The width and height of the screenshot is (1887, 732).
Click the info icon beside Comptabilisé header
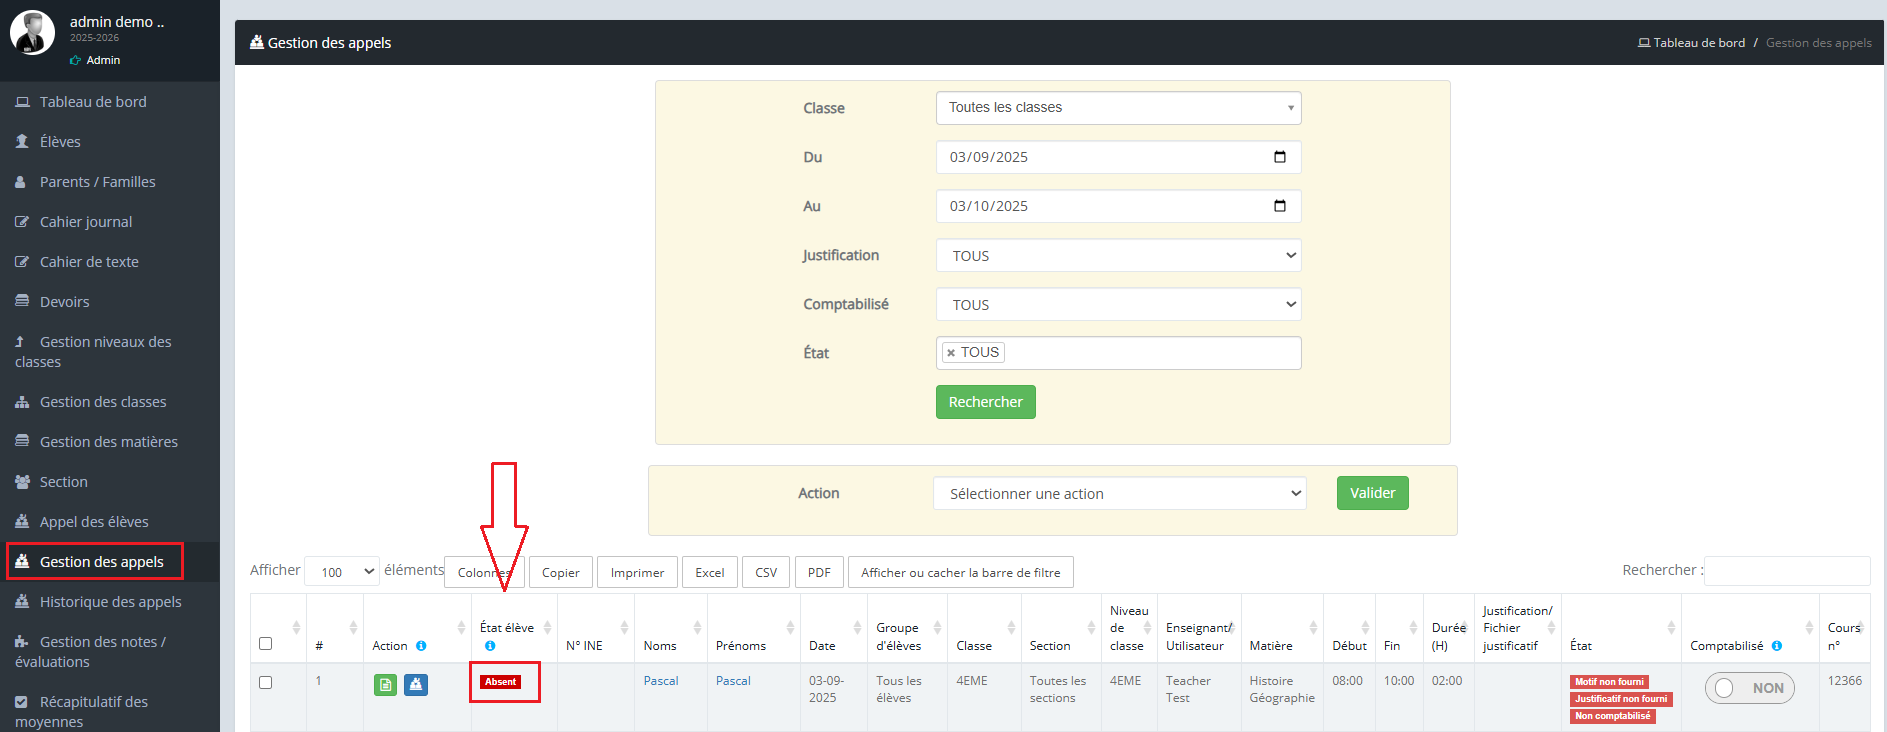(x=1777, y=646)
